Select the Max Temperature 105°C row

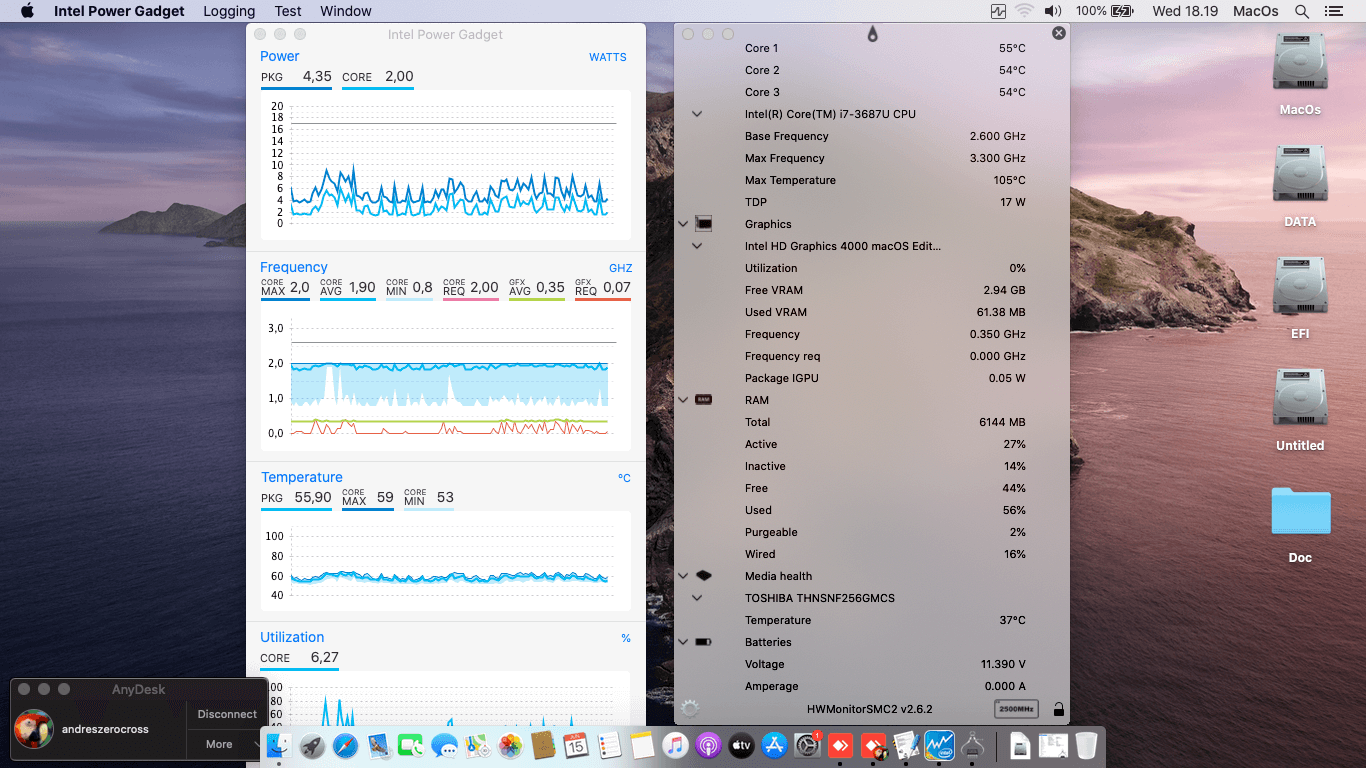871,180
